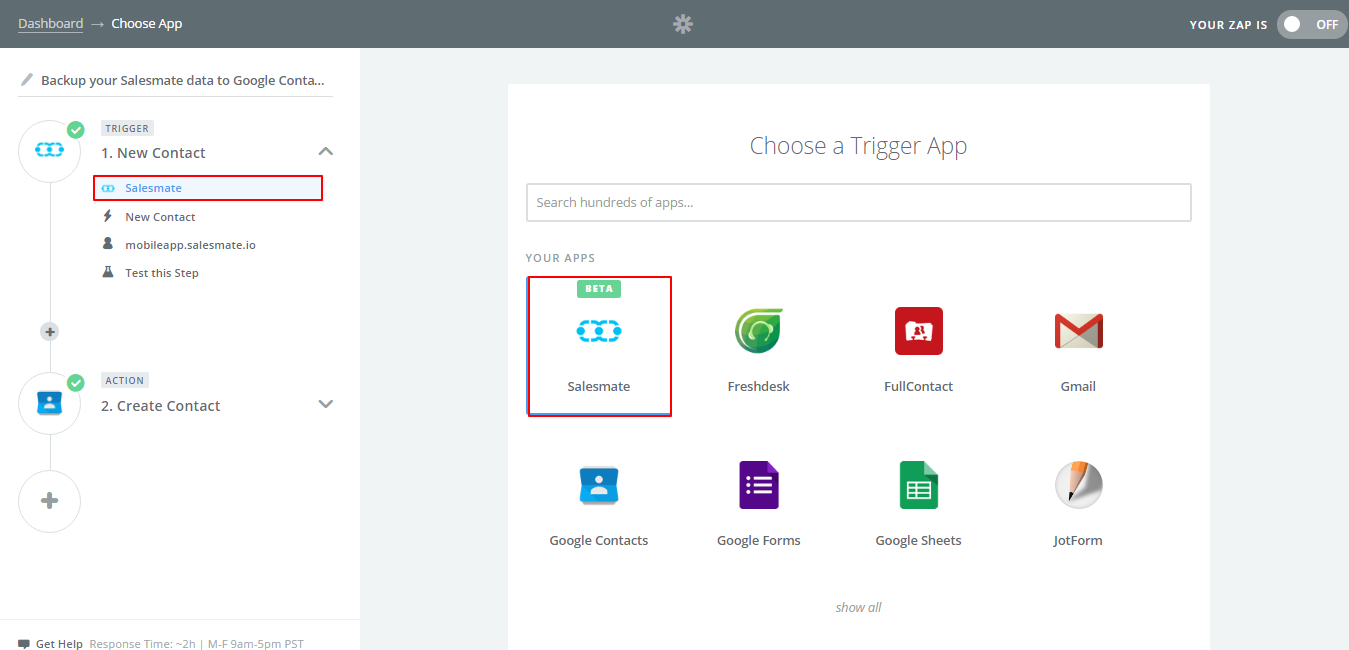Click the lightning bolt New Contact icon
The width and height of the screenshot is (1349, 650).
[x=108, y=216]
